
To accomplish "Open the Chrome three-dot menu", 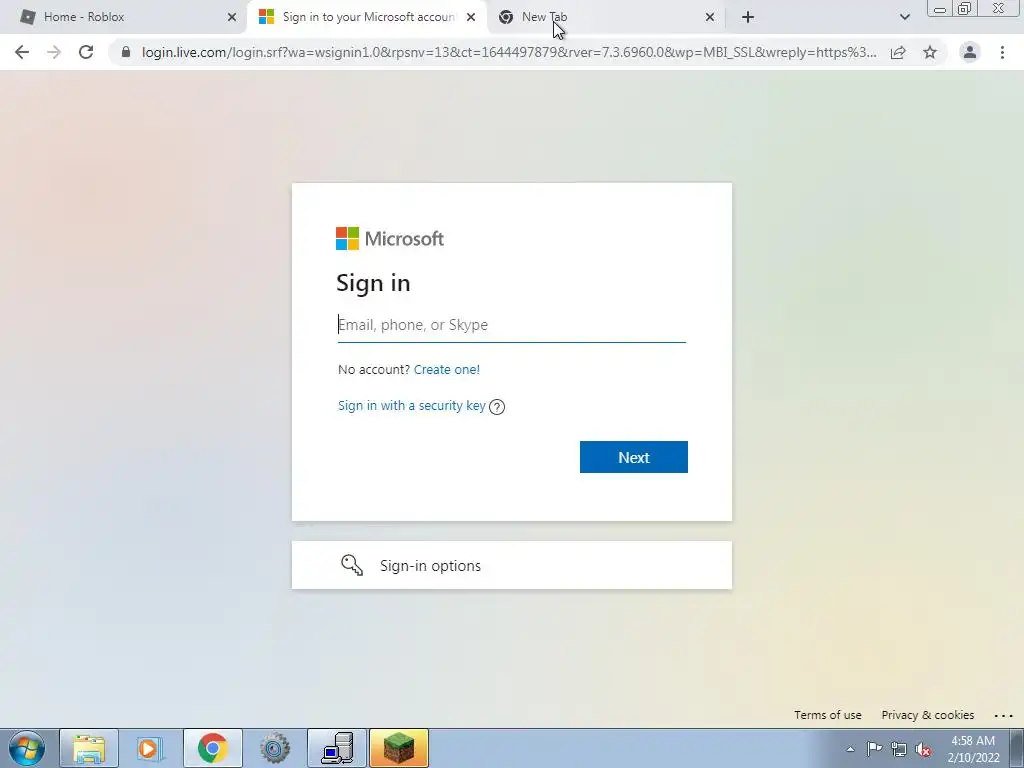I will point(1002,52).
